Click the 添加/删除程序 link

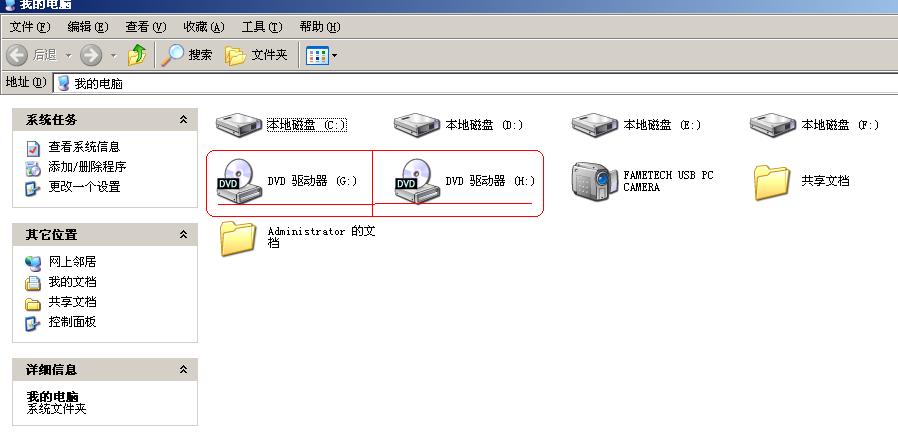pyautogui.click(x=87, y=167)
